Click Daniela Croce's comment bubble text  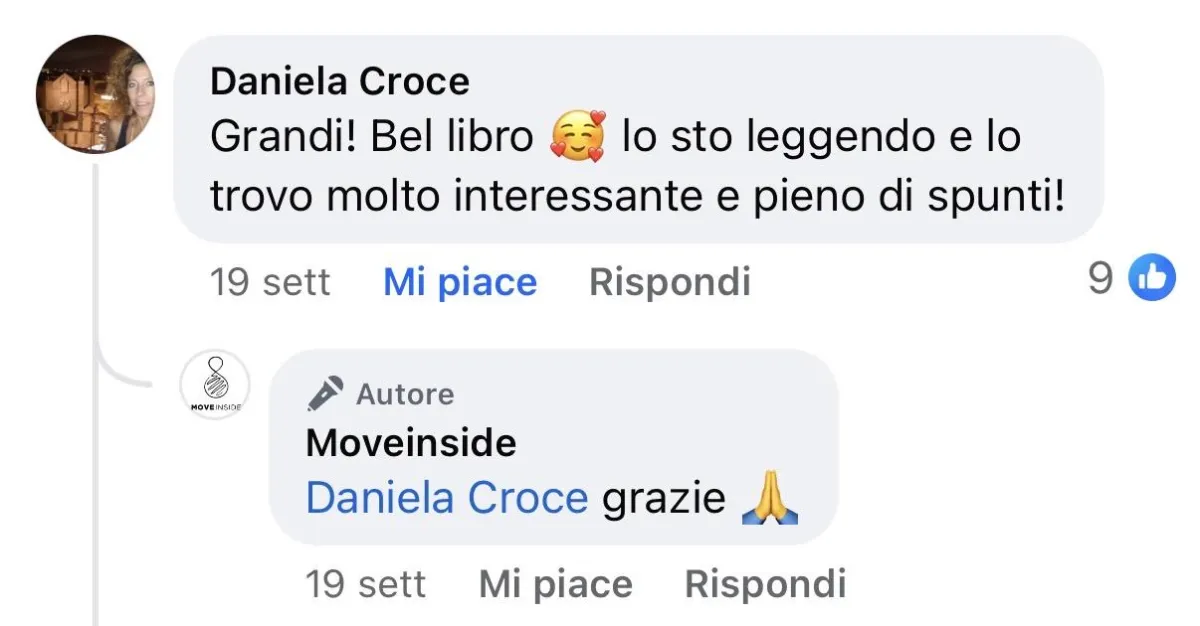[x=637, y=166]
